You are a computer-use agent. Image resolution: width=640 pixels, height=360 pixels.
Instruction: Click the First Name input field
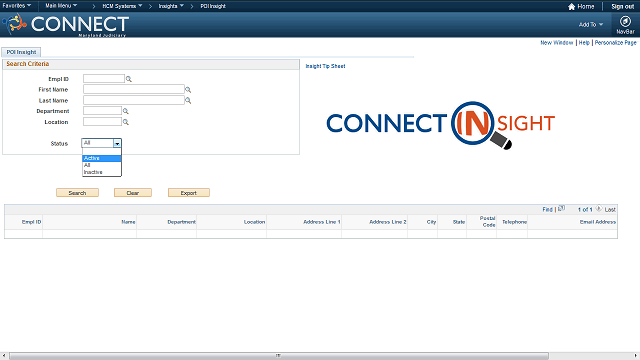point(134,89)
